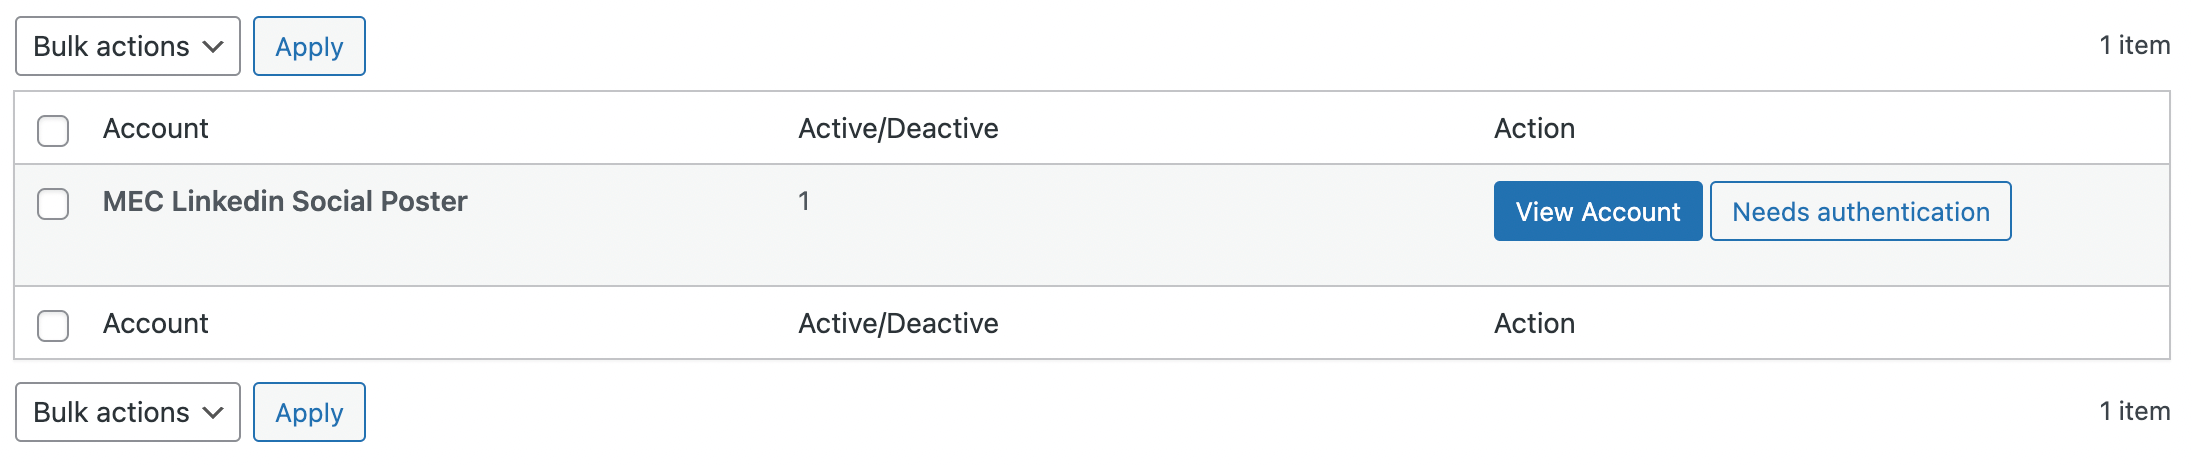The image size is (2192, 466).
Task: Click the Action label in table footer
Action: 1534,323
